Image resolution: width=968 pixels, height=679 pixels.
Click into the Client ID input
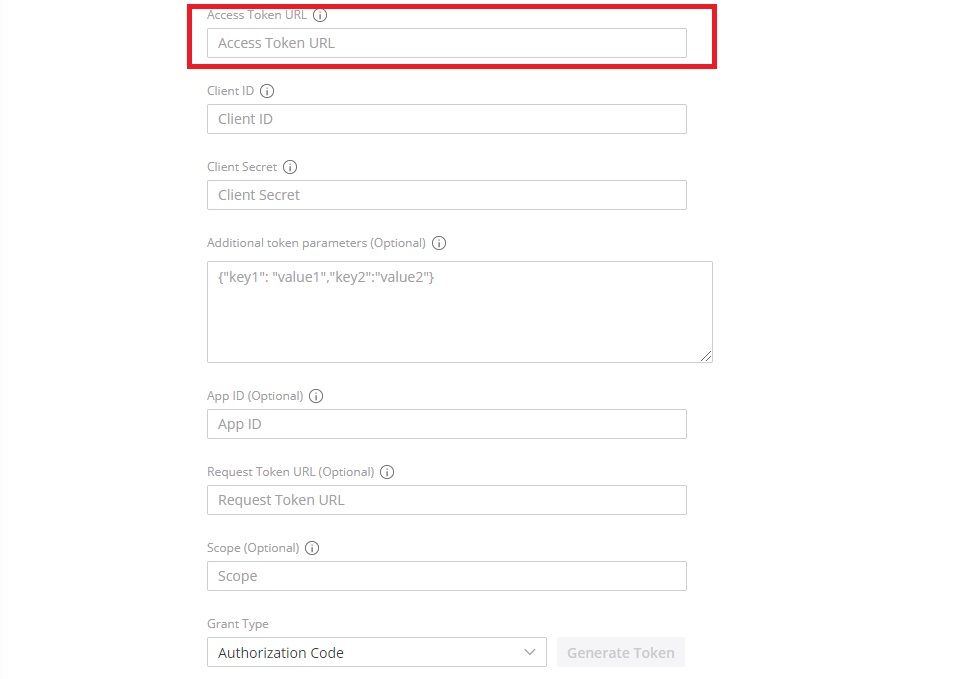pos(447,119)
